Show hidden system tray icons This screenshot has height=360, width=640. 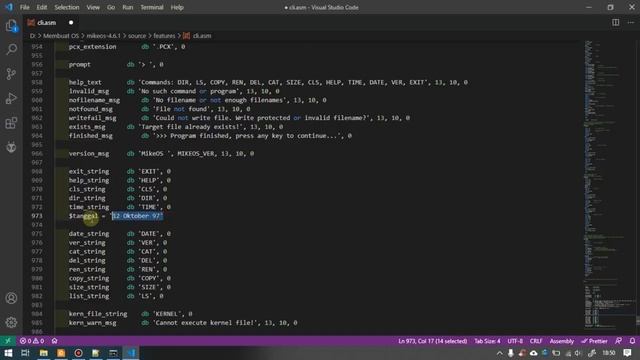coord(500,353)
